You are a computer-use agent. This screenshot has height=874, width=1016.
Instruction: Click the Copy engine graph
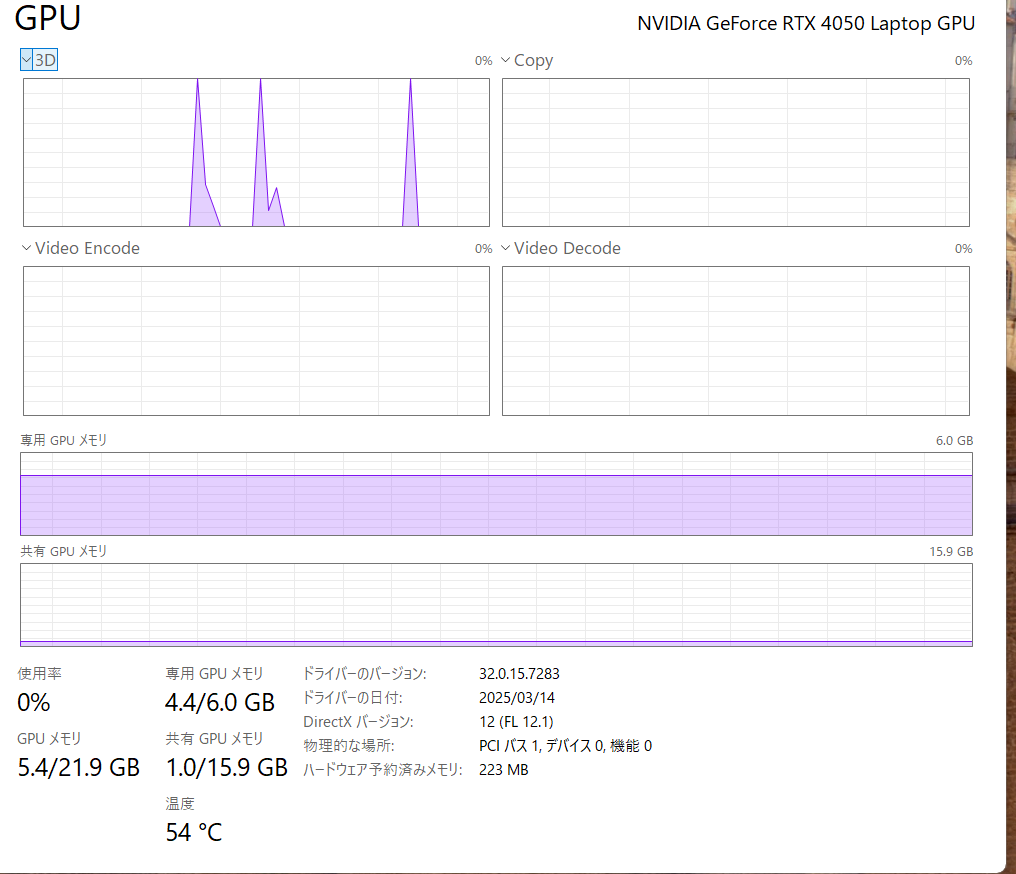pyautogui.click(x=735, y=152)
